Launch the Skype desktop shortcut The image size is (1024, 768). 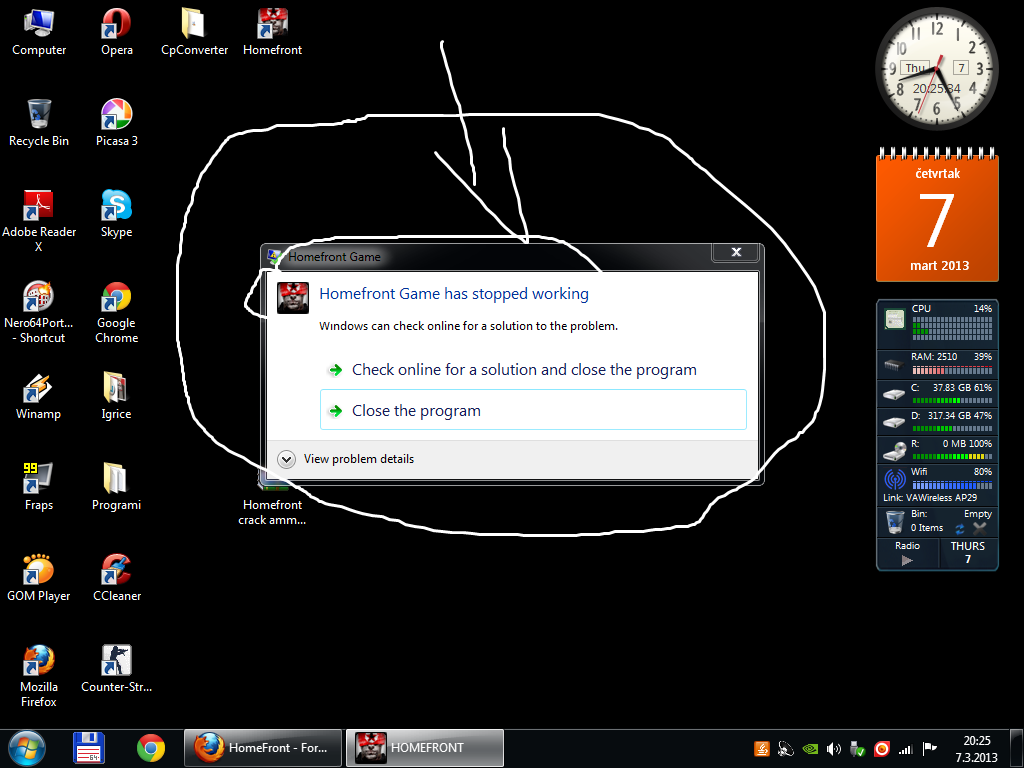pyautogui.click(x=116, y=214)
